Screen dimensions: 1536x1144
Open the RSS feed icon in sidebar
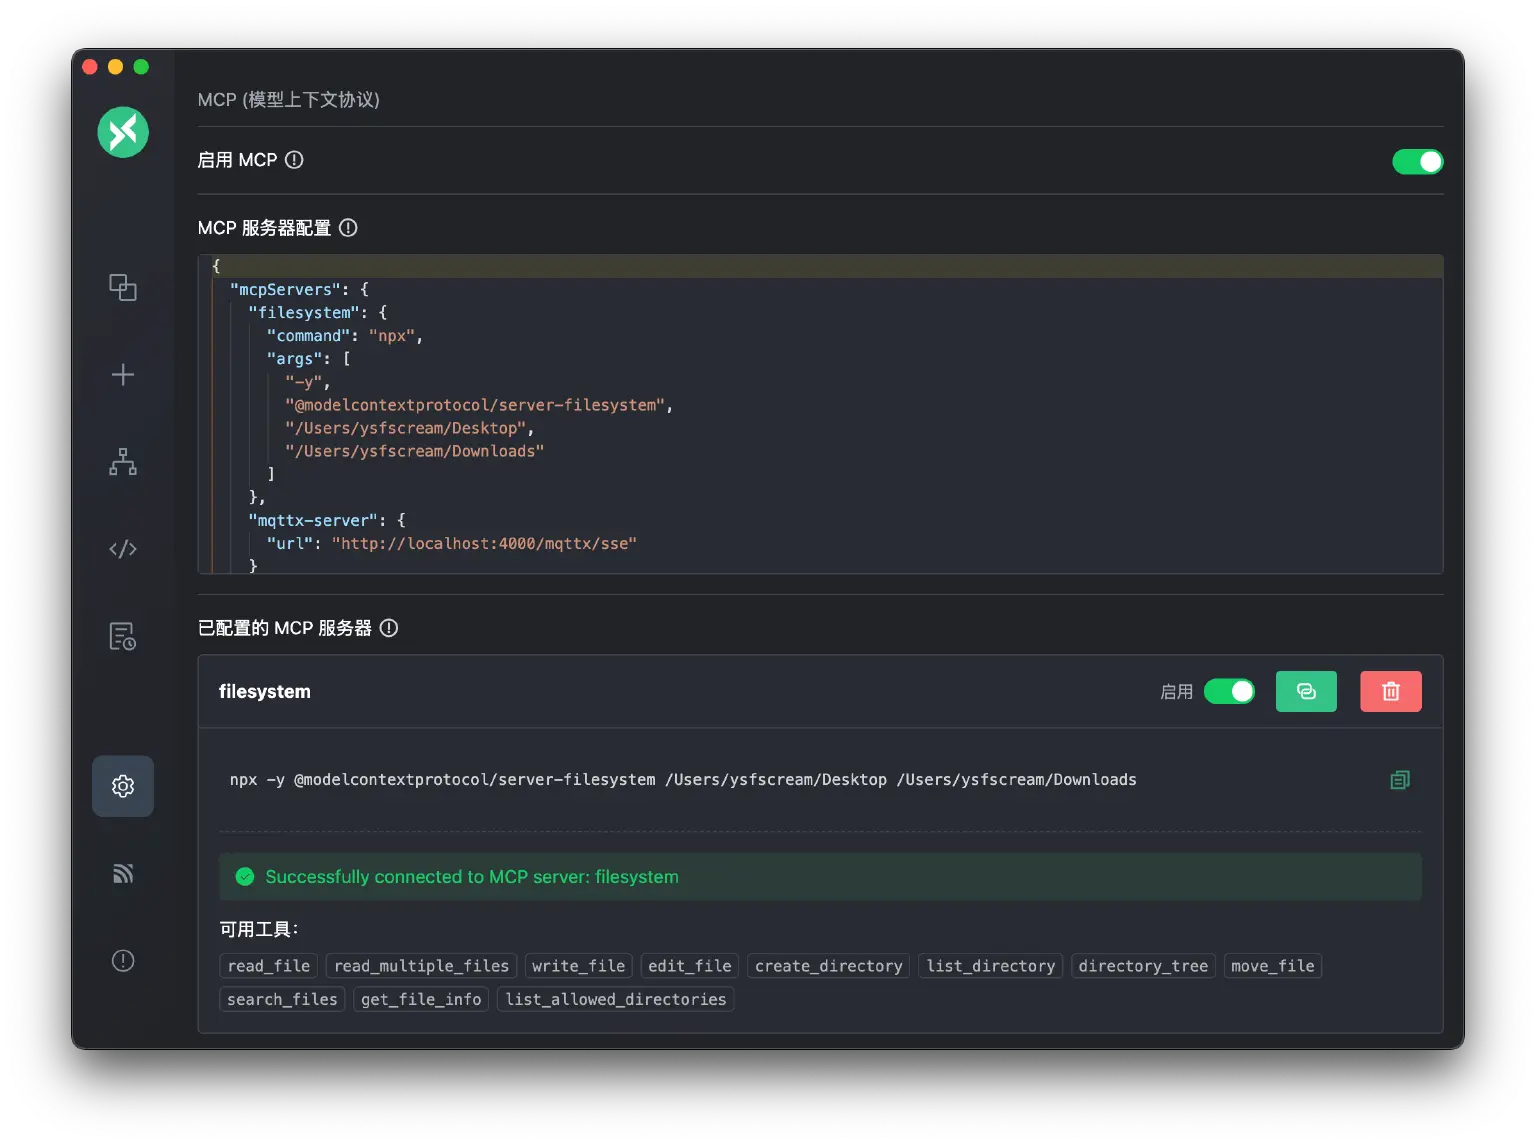pyautogui.click(x=122, y=874)
